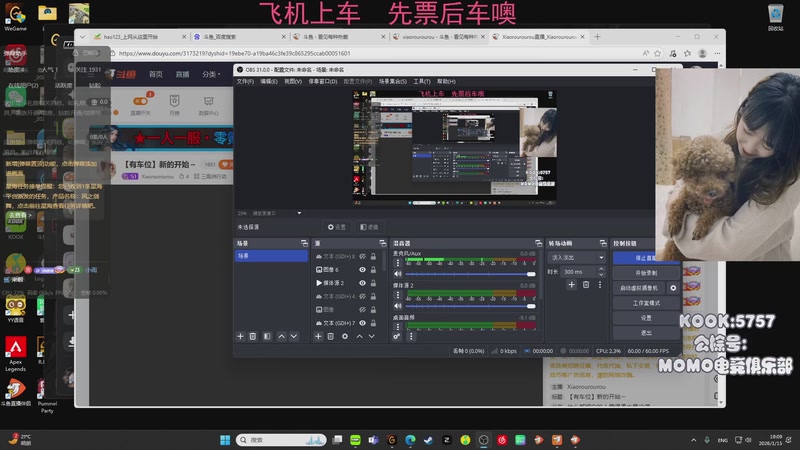
Task: Adjust 麦克风/Aux volume slider
Action: coord(470,274)
